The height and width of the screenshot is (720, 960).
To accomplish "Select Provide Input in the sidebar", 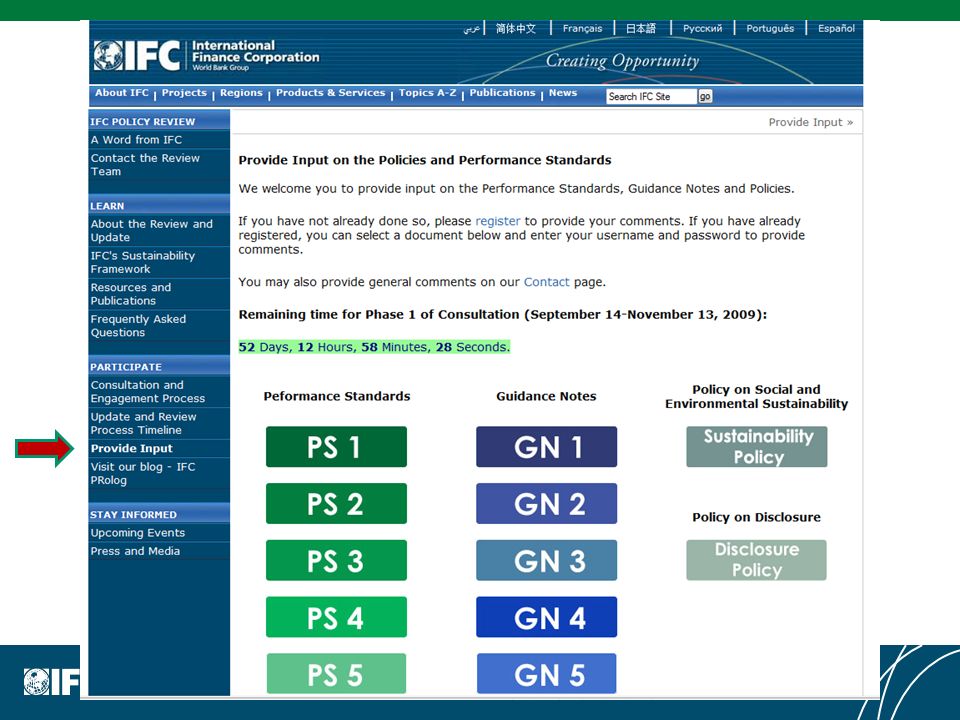I will point(132,448).
